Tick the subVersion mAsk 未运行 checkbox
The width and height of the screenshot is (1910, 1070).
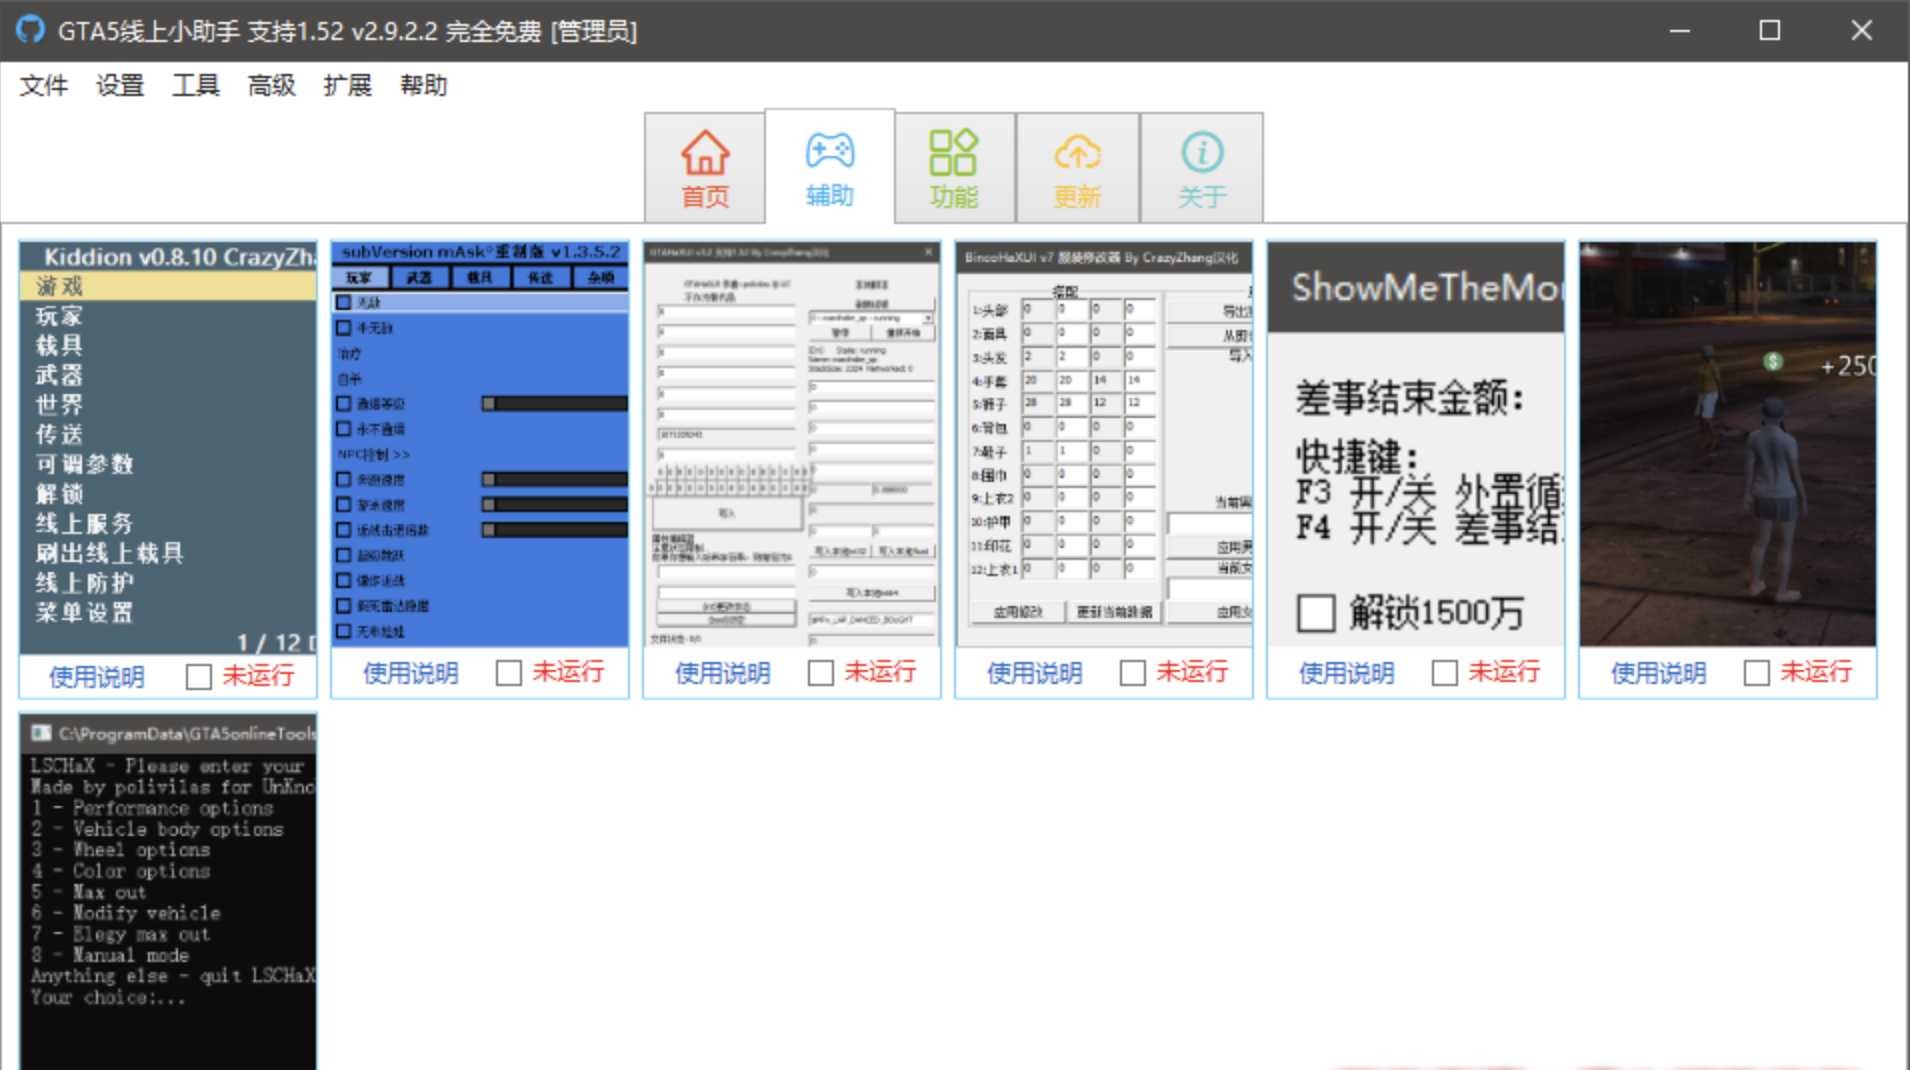[x=509, y=673]
